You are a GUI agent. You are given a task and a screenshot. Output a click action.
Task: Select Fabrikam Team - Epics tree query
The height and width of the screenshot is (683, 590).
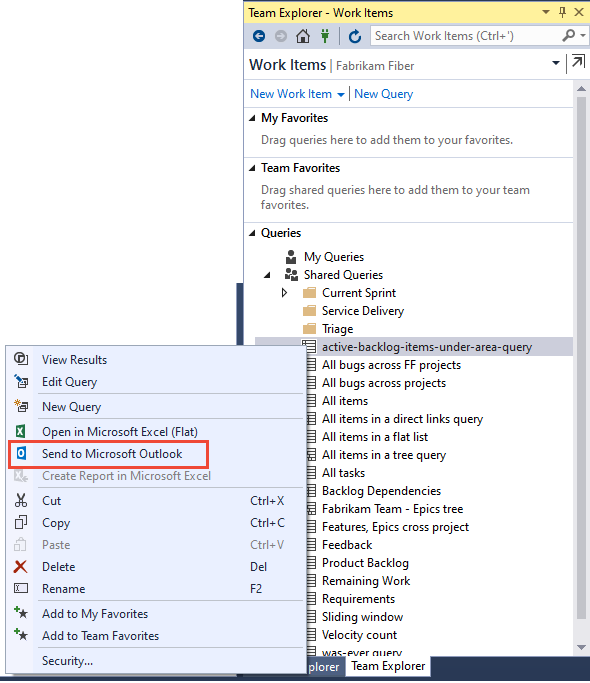click(x=392, y=509)
